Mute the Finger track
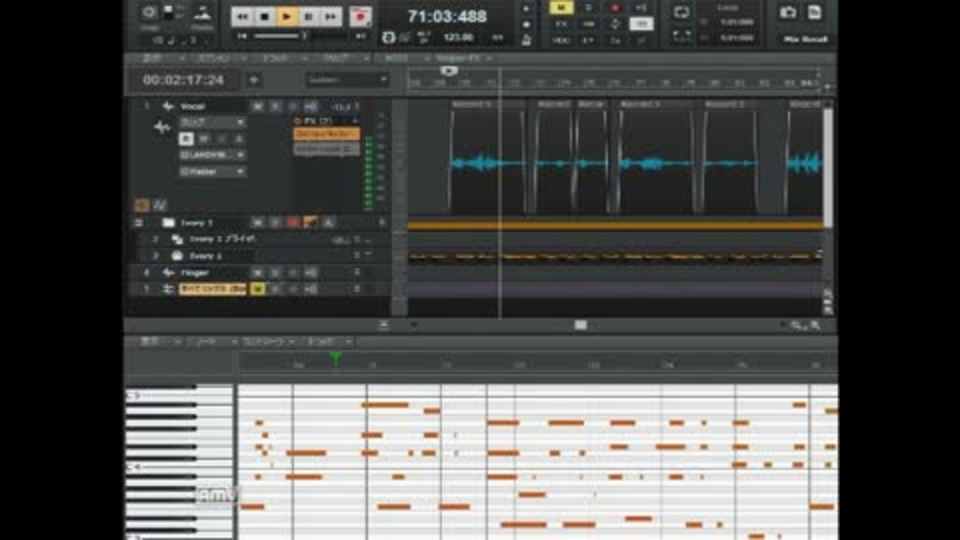Image resolution: width=960 pixels, height=540 pixels. pyautogui.click(x=258, y=272)
